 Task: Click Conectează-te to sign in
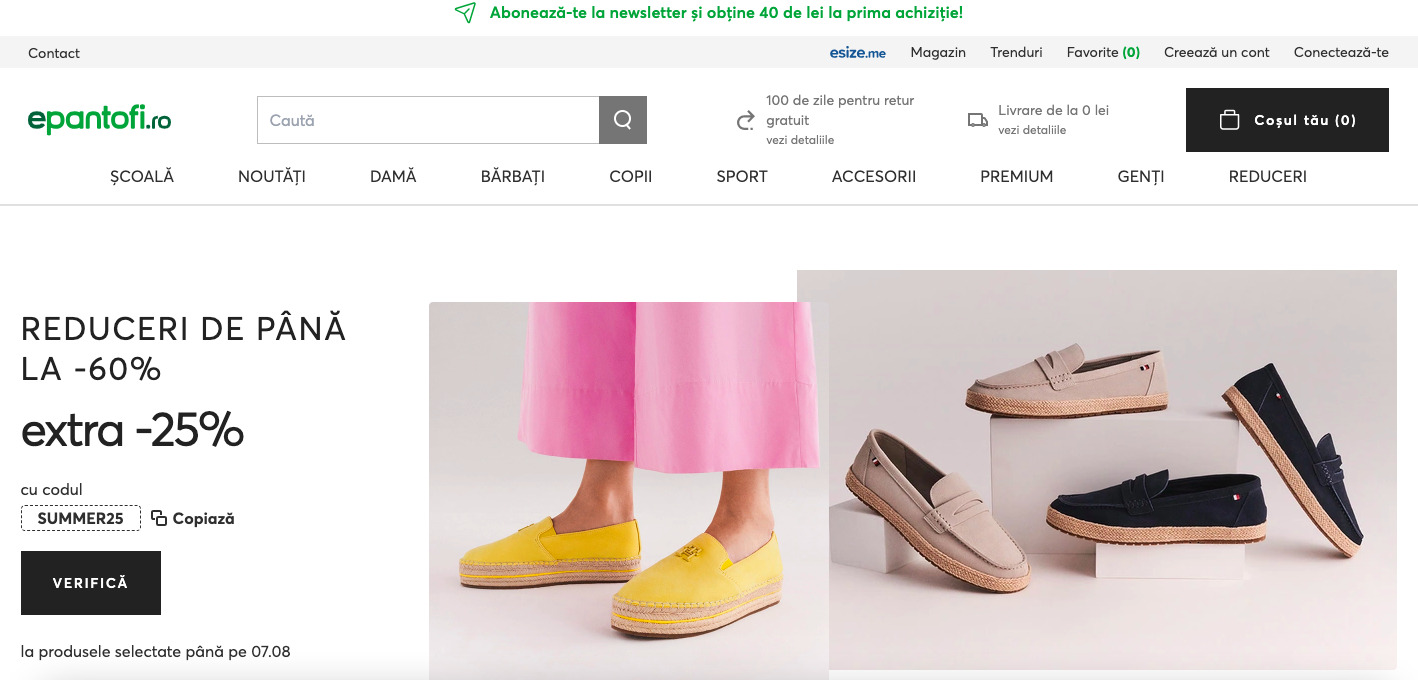click(x=1341, y=52)
